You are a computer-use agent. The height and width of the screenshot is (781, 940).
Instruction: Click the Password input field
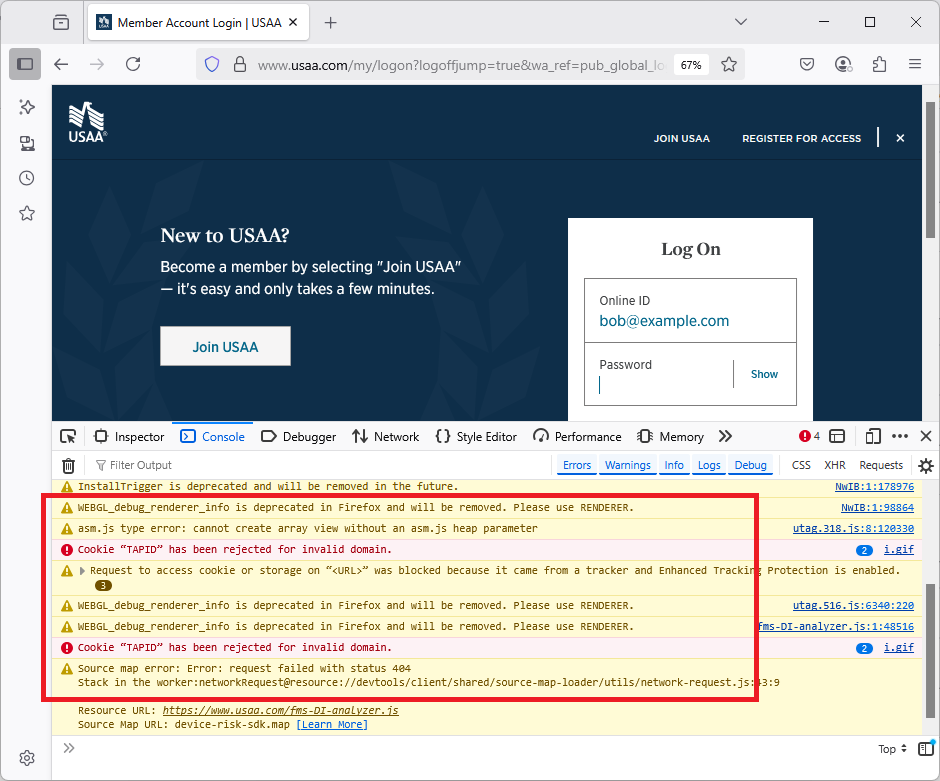658,375
